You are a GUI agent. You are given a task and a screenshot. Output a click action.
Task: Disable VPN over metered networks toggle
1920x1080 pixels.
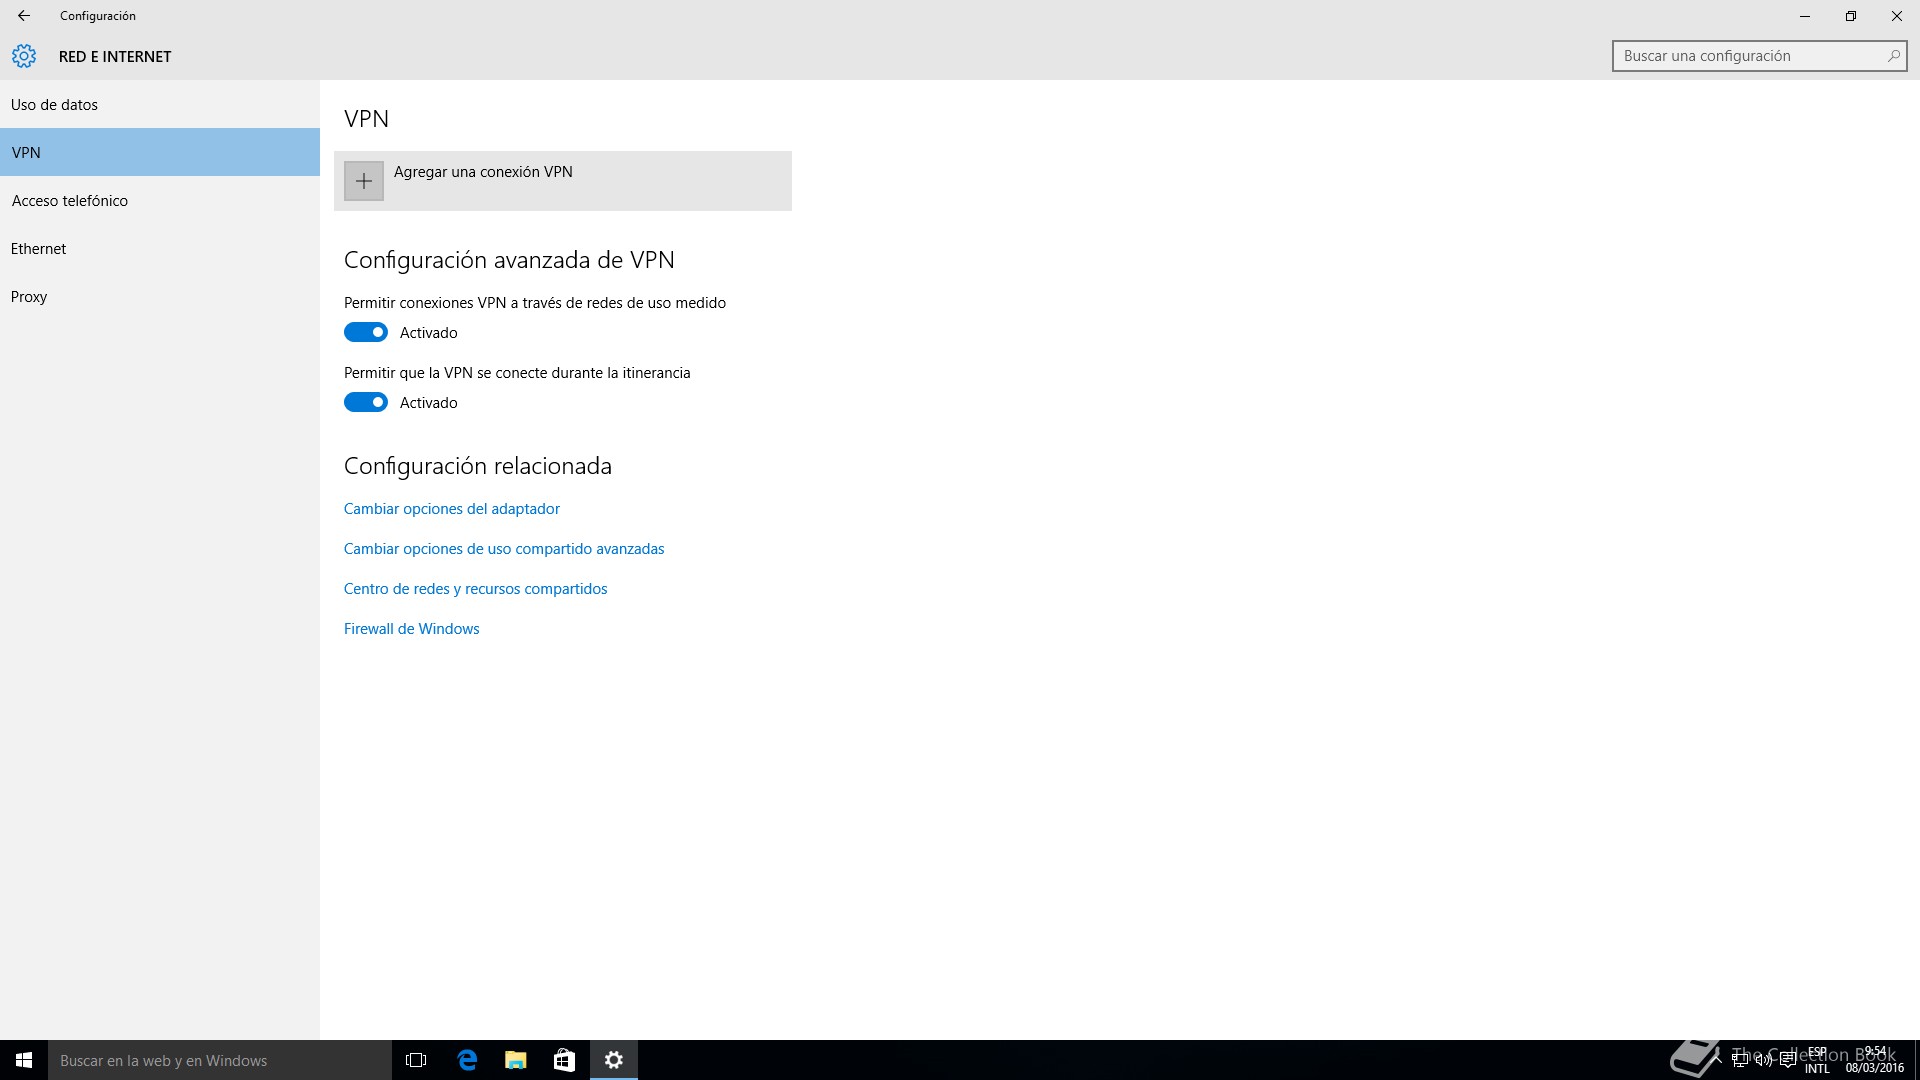[x=366, y=332]
